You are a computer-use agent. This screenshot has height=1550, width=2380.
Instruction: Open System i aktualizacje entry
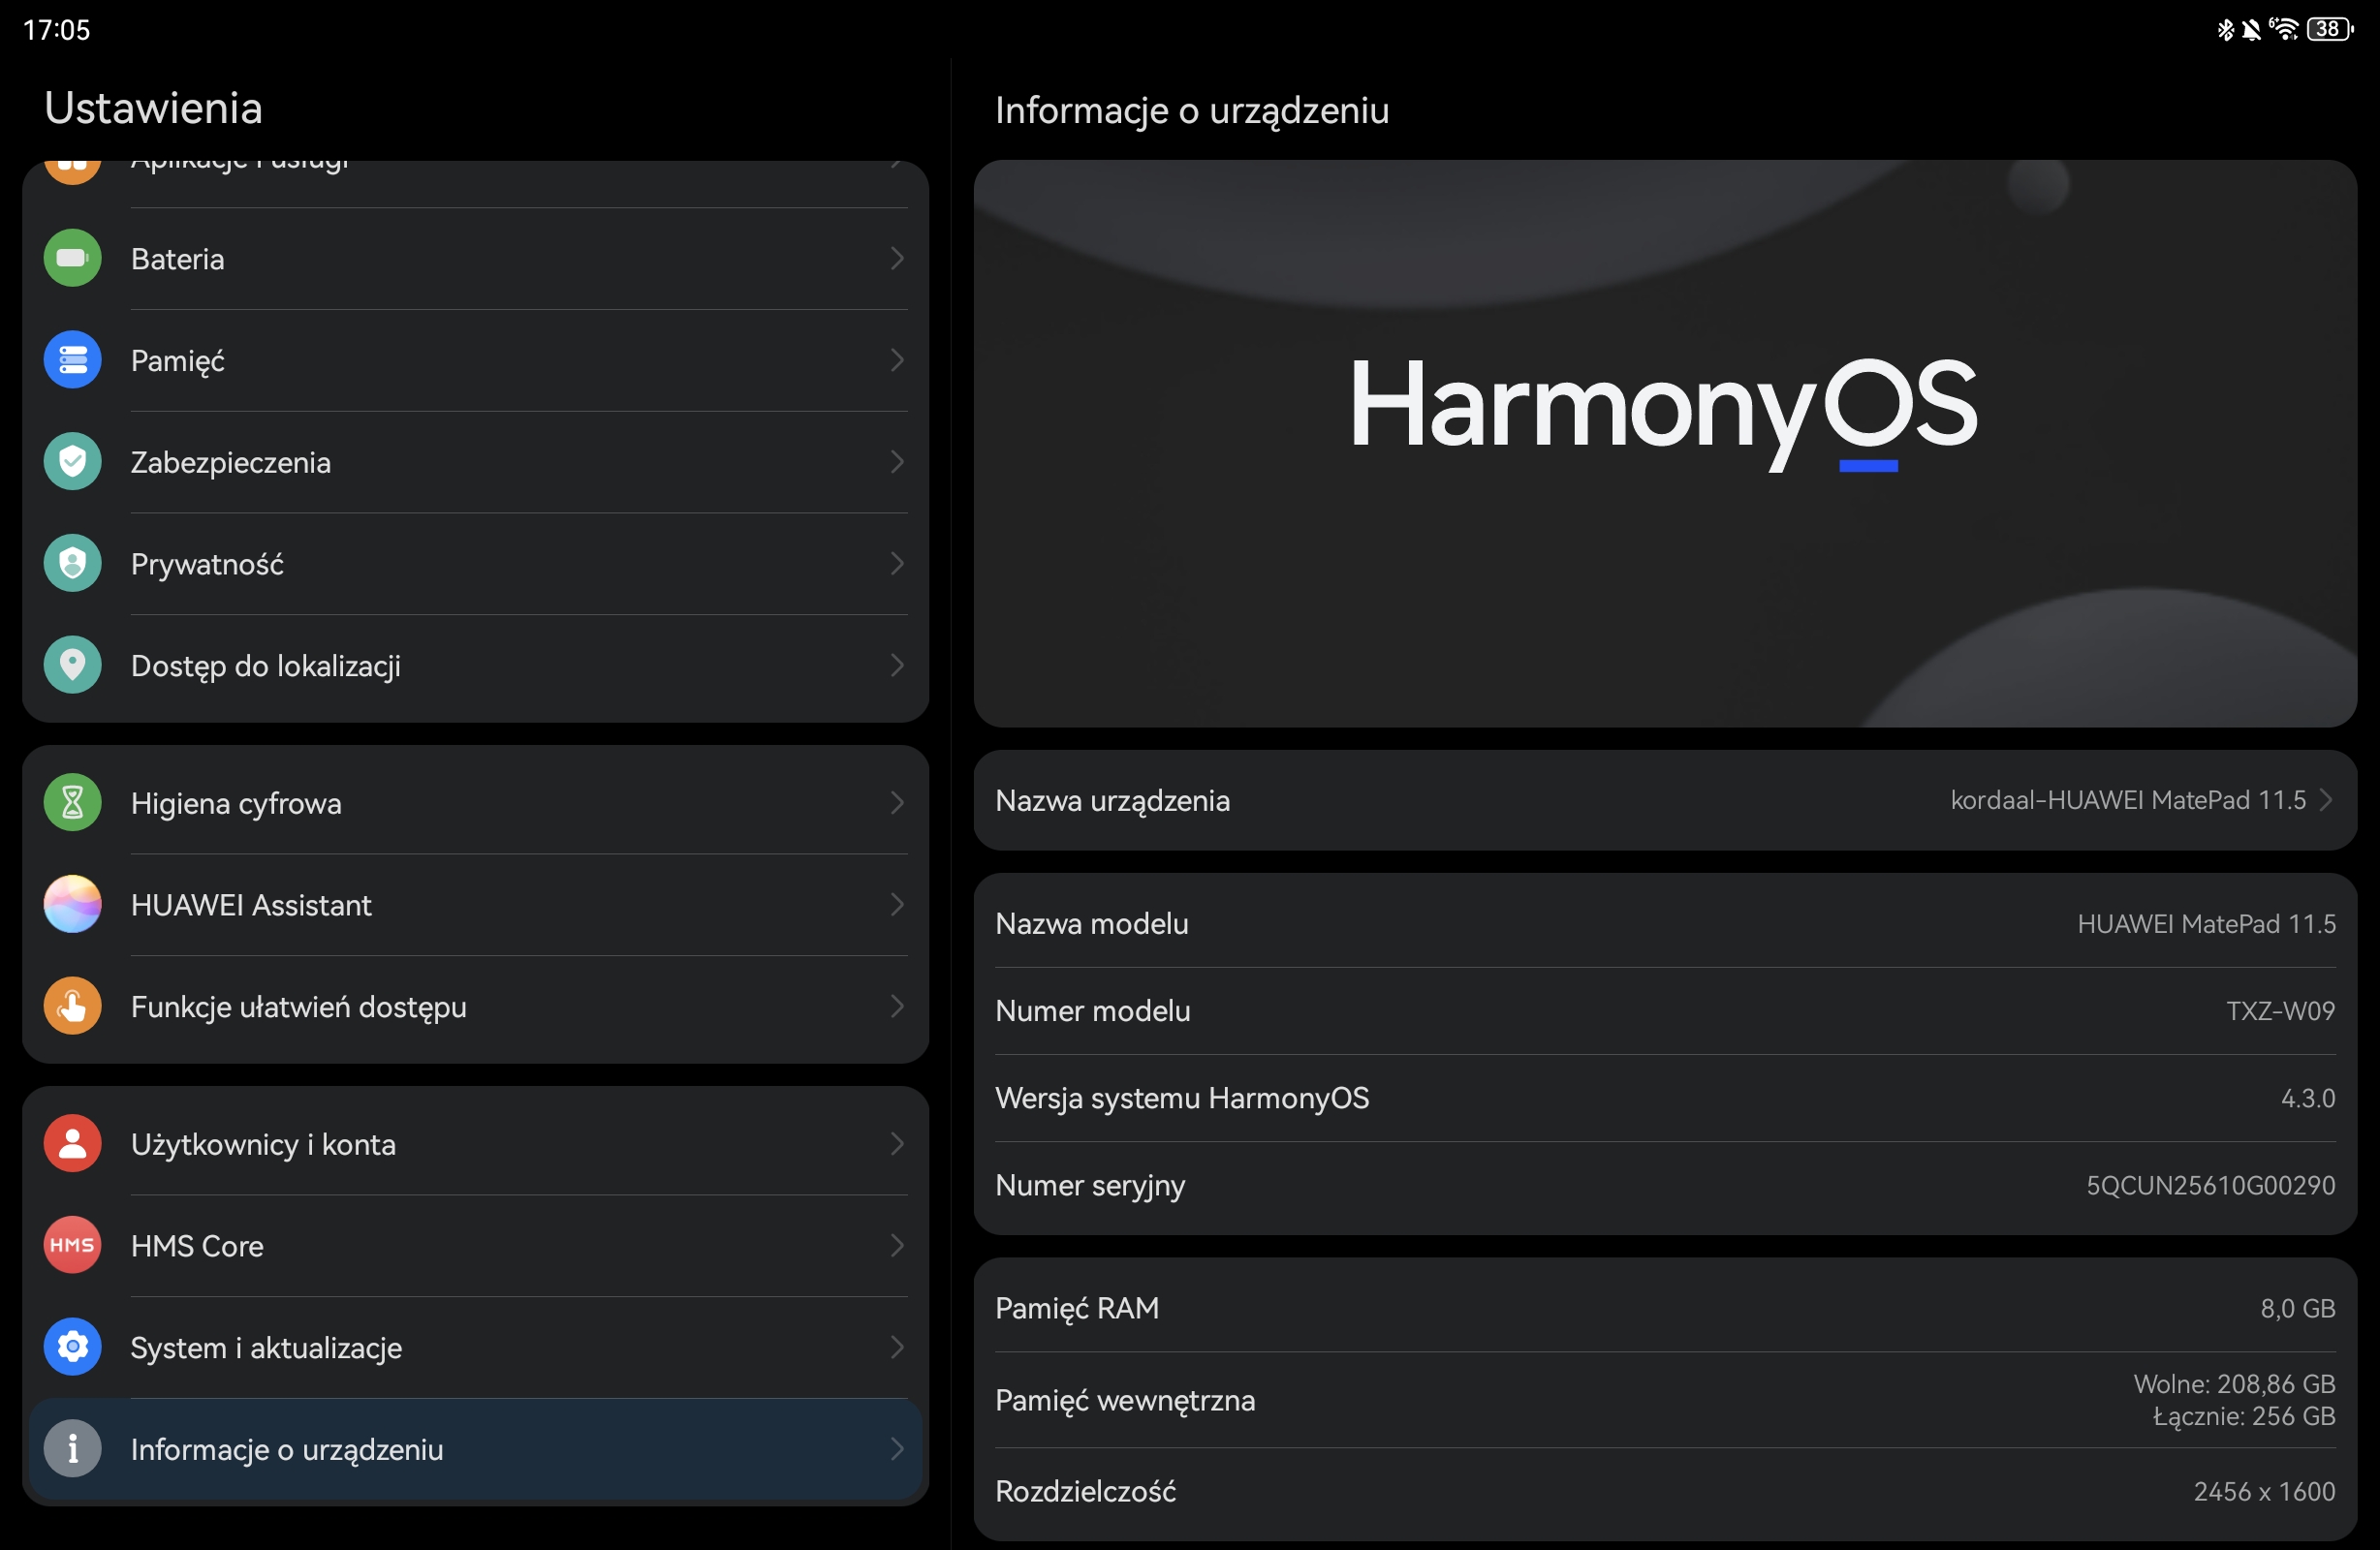(x=475, y=1348)
